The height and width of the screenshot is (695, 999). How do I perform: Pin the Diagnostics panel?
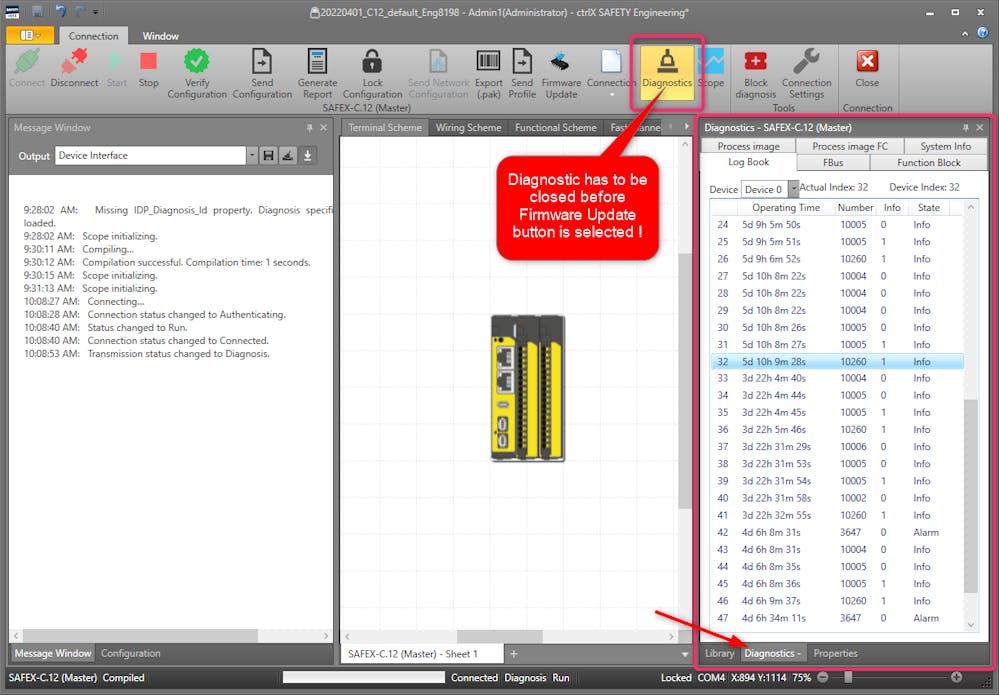coord(966,127)
